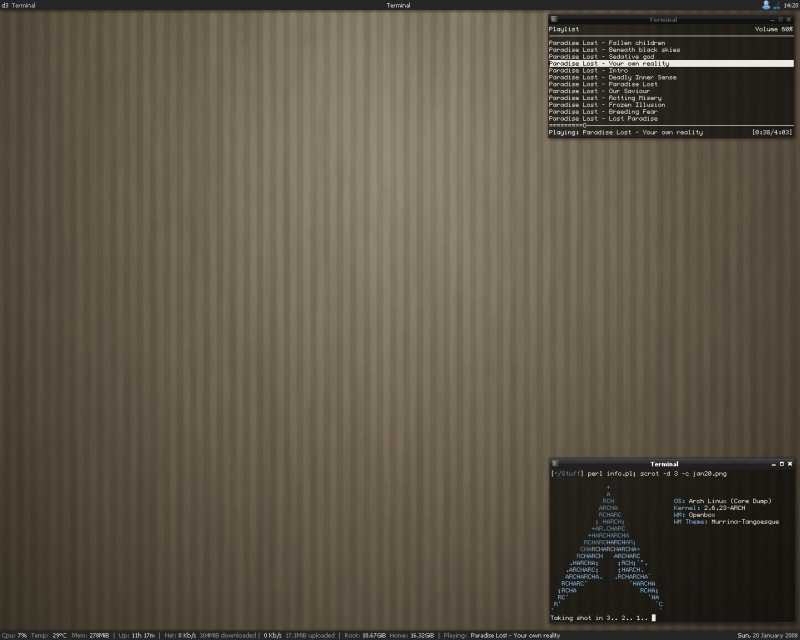
Task: Click the Terminal entry in the top-left panel
Action: (19, 5)
